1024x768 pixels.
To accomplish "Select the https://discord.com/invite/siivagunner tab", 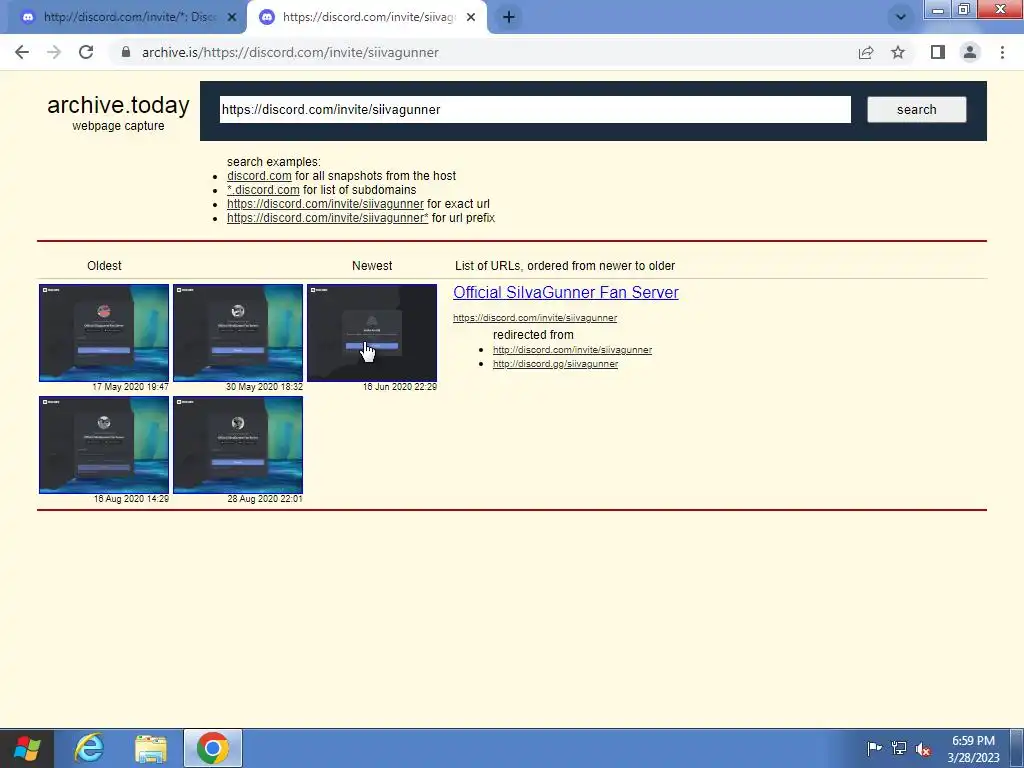I will (366, 18).
